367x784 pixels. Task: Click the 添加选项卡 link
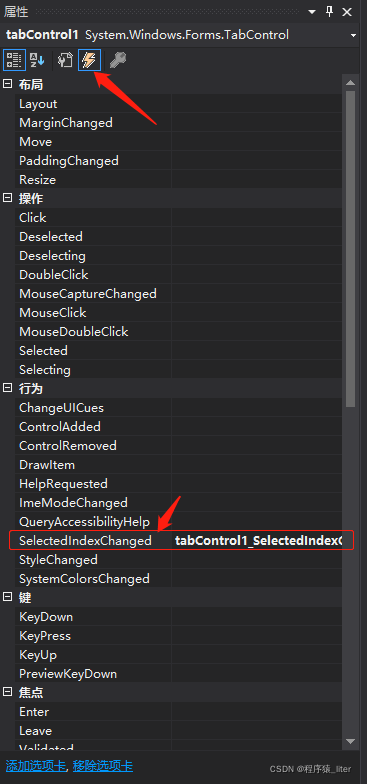click(36, 766)
